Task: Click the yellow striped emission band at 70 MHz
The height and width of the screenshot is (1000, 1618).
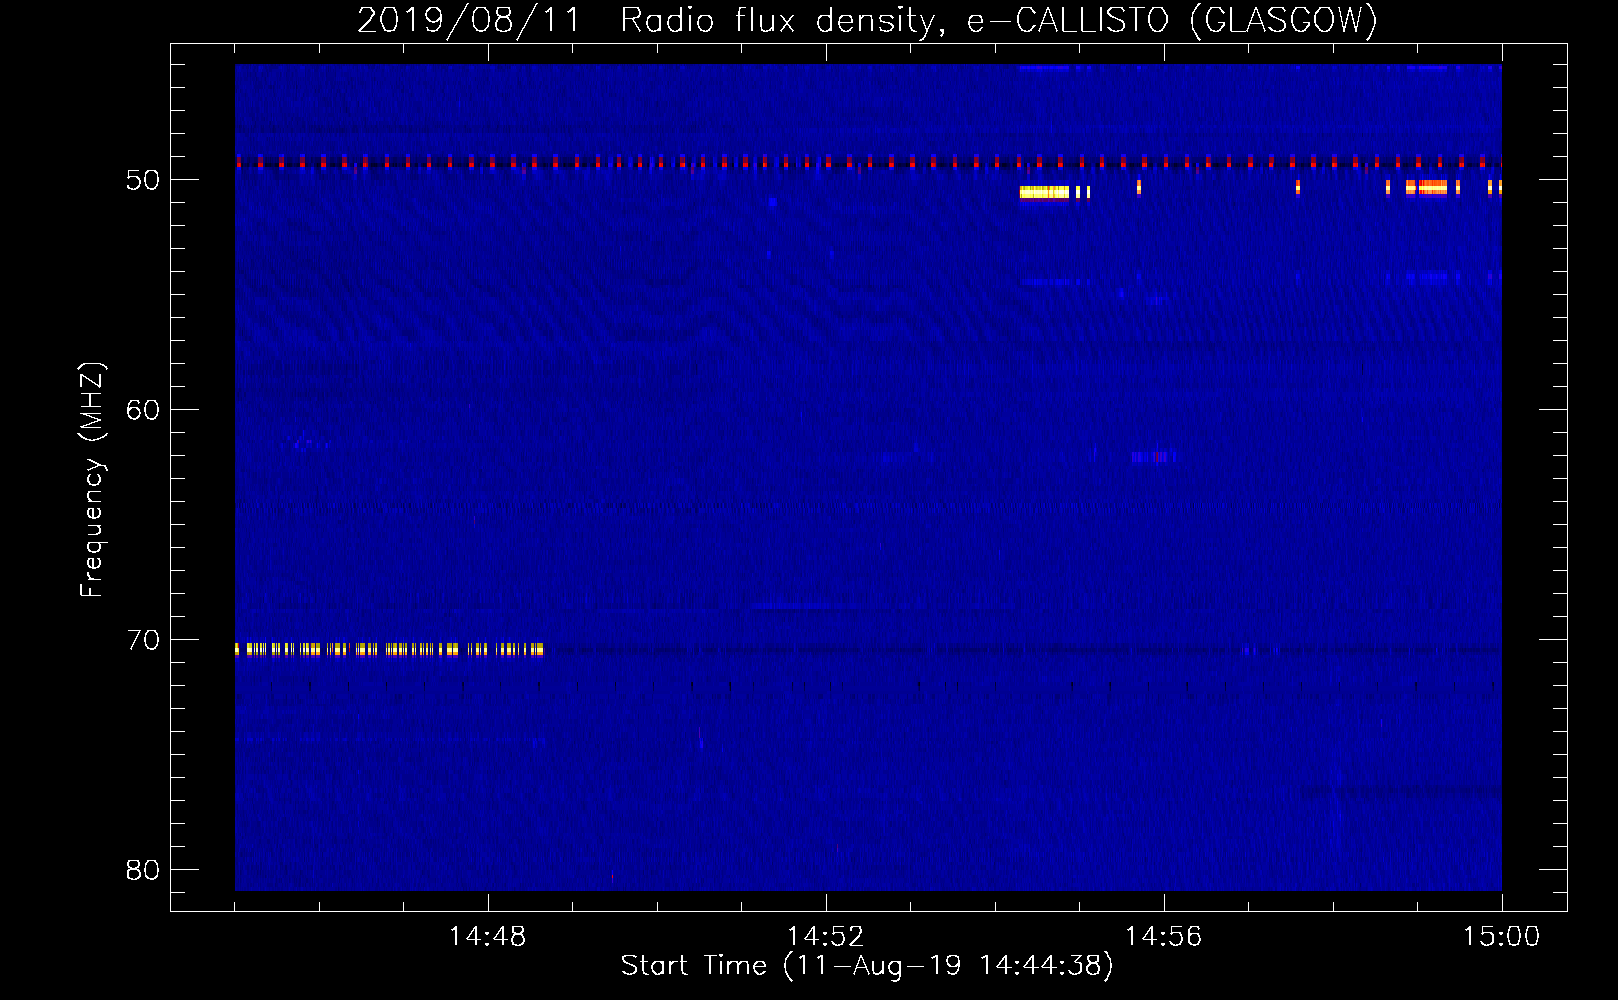Action: coord(389,650)
